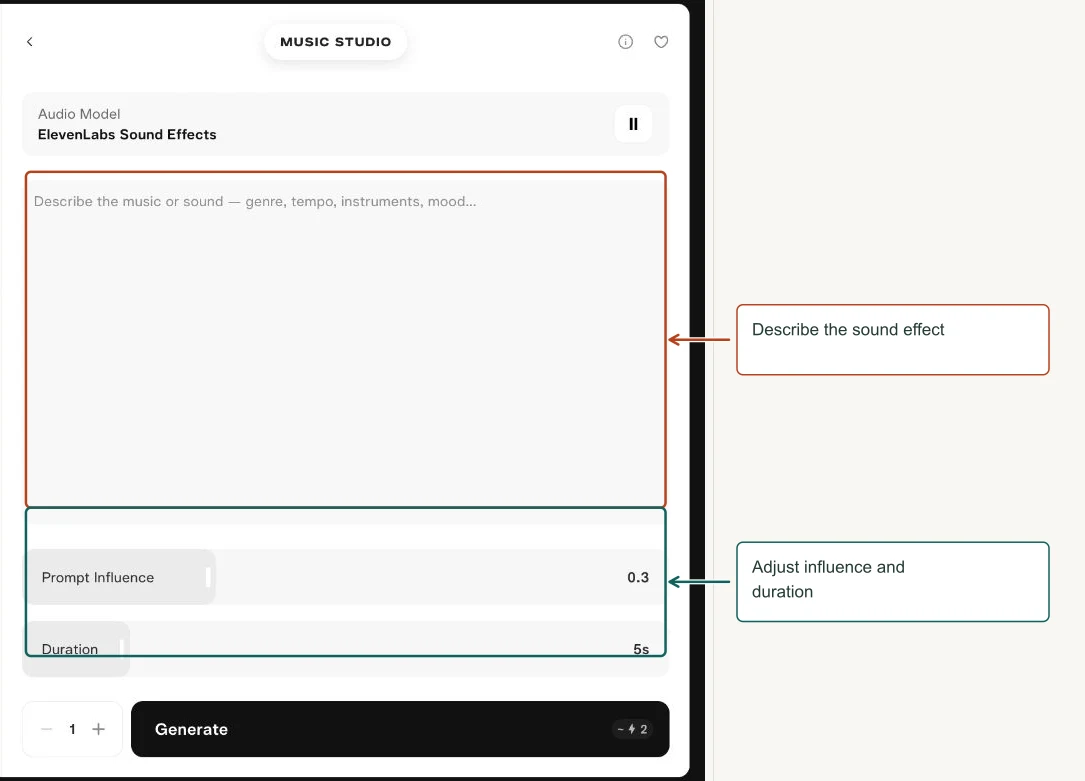This screenshot has width=1085, height=781.
Task: Click the Prompt Influence value 0.3
Action: [x=638, y=577]
